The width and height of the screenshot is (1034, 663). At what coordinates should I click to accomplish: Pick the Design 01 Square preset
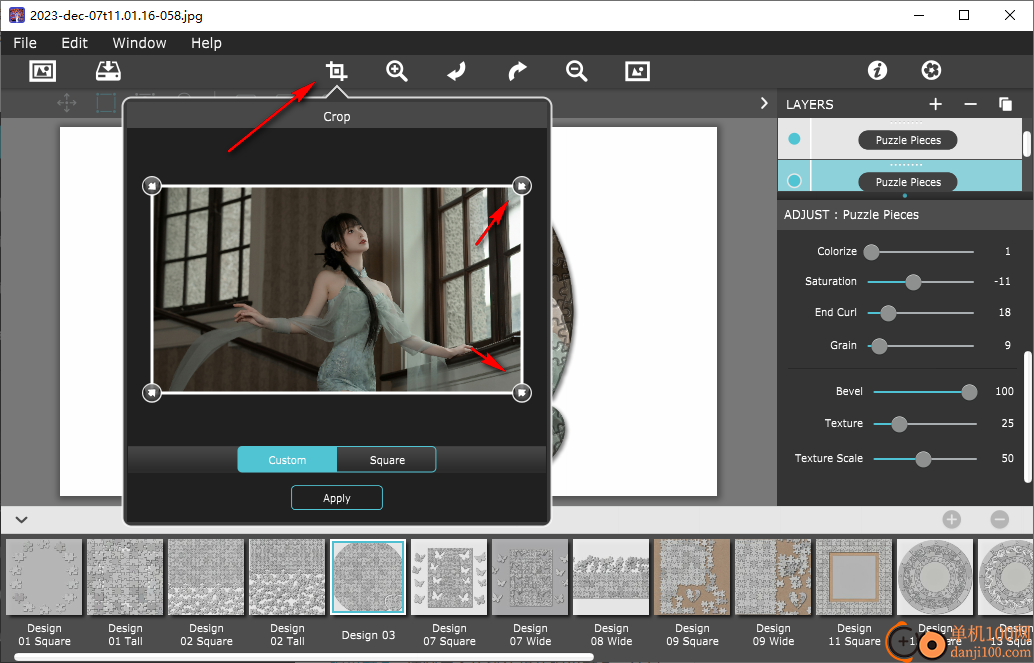(44, 577)
